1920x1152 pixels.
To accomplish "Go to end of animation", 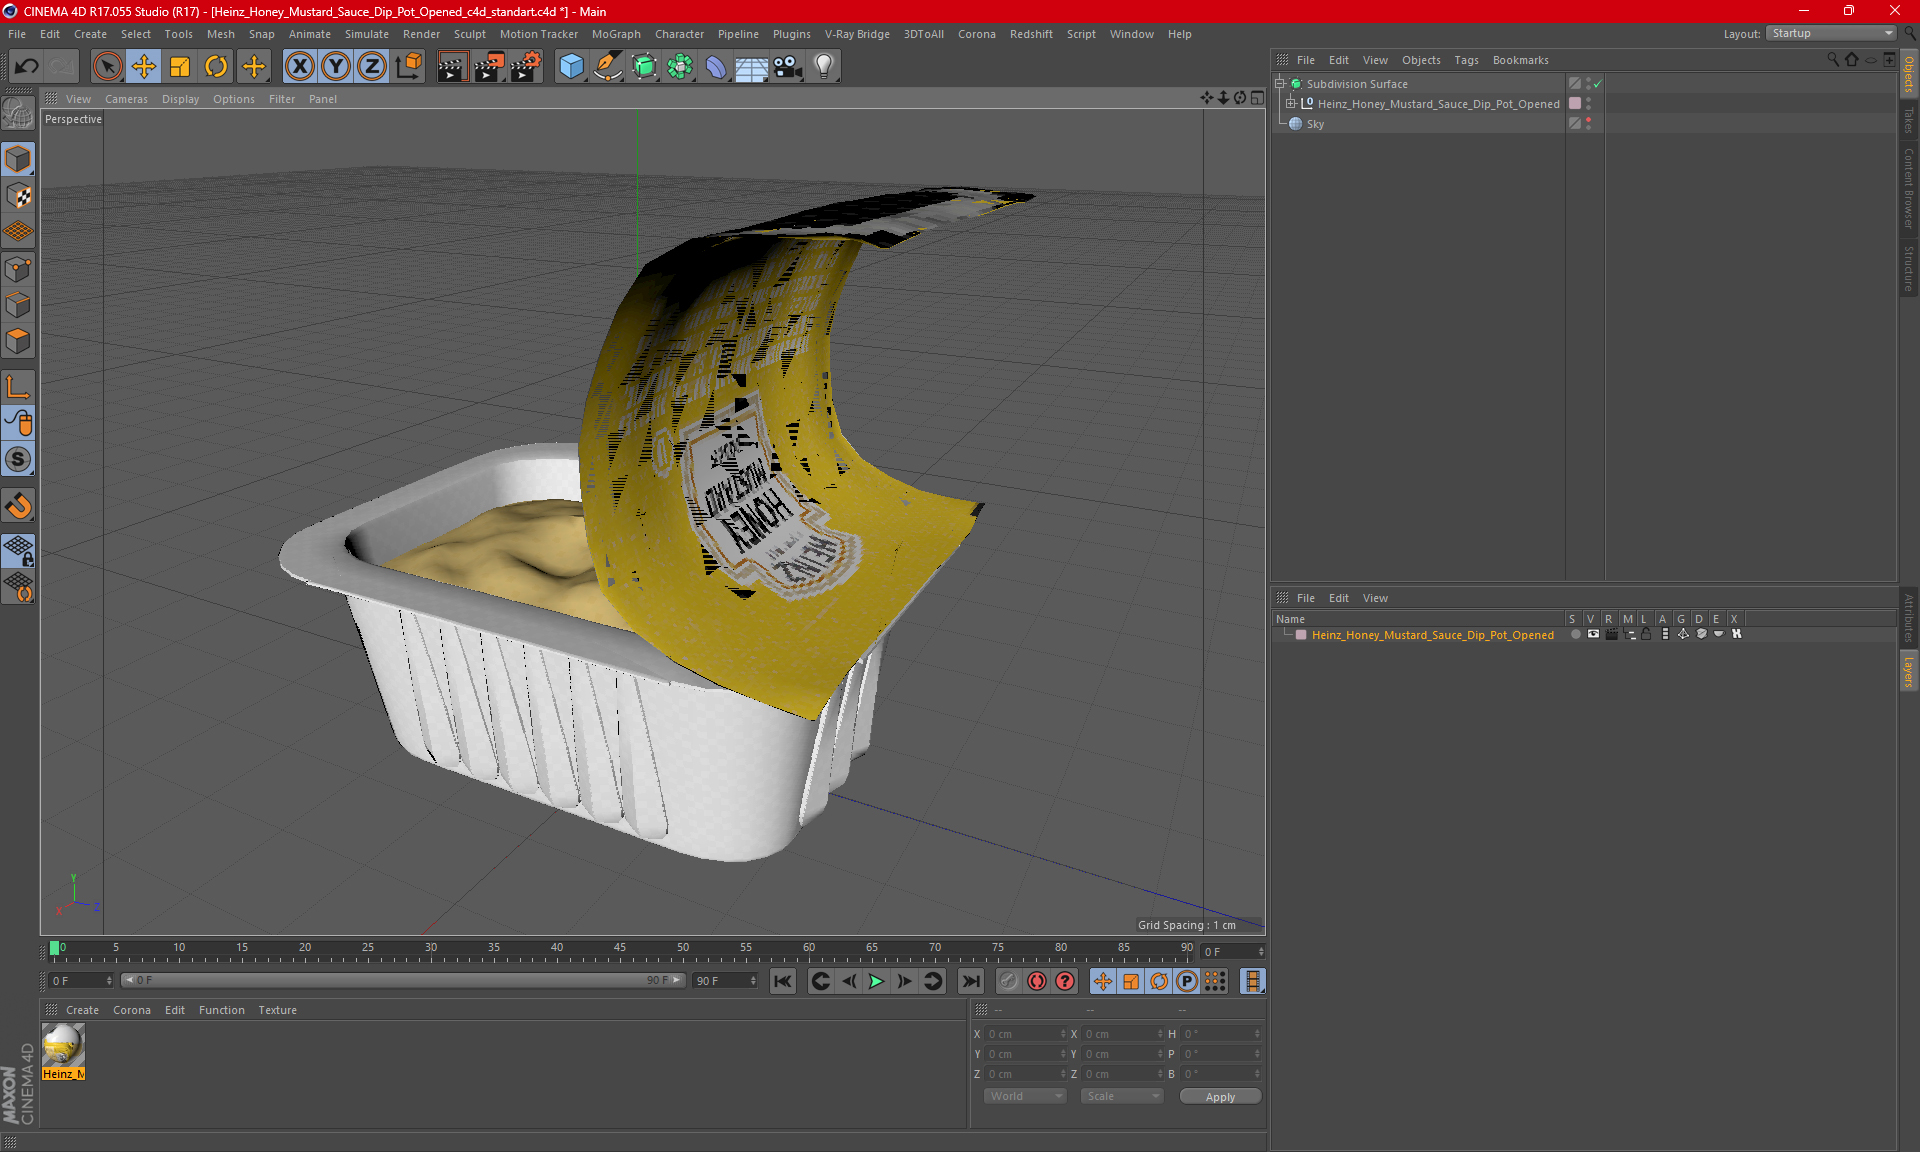I will pos(970,981).
